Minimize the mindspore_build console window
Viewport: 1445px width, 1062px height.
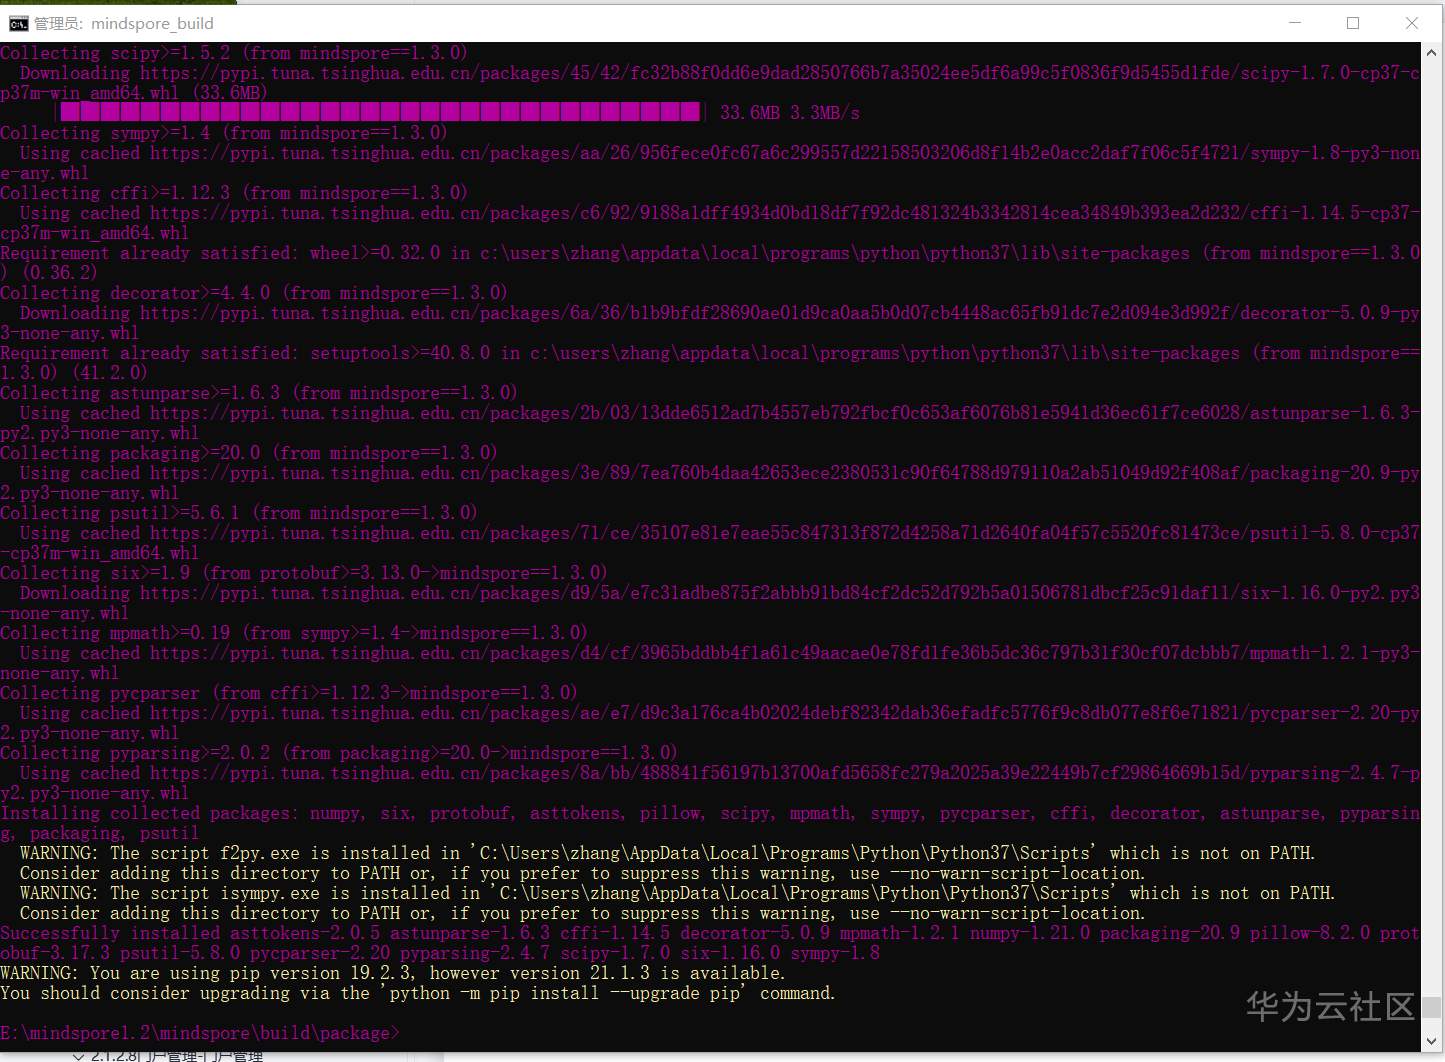pos(1295,23)
